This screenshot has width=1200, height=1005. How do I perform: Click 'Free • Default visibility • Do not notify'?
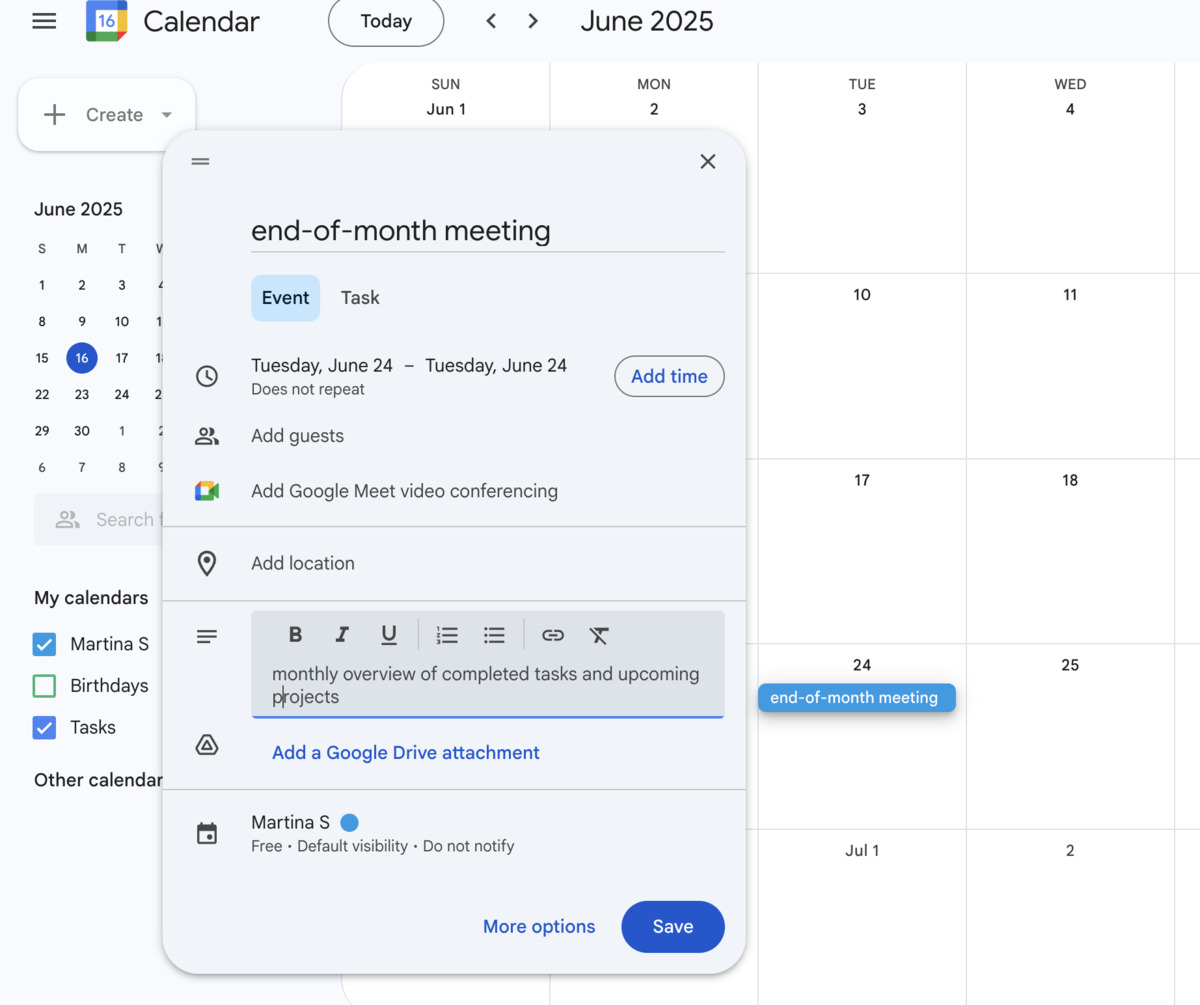pyautogui.click(x=383, y=846)
